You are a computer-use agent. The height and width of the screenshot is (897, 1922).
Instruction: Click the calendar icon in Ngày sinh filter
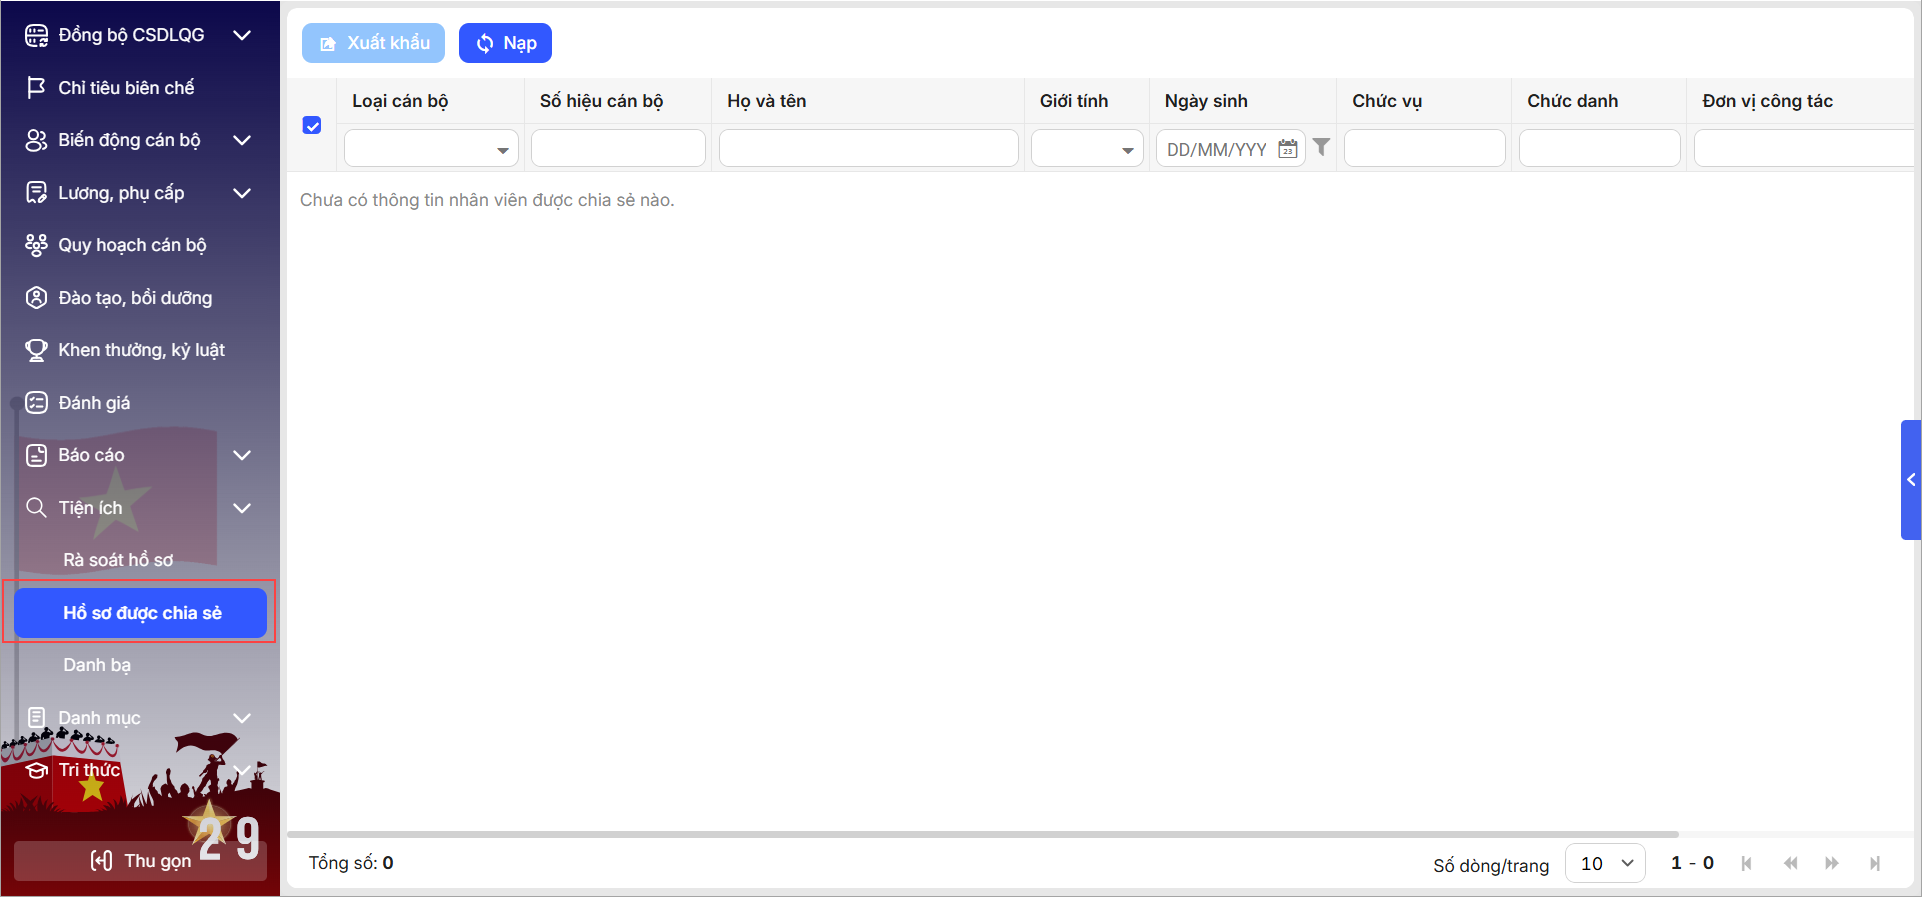(x=1287, y=149)
